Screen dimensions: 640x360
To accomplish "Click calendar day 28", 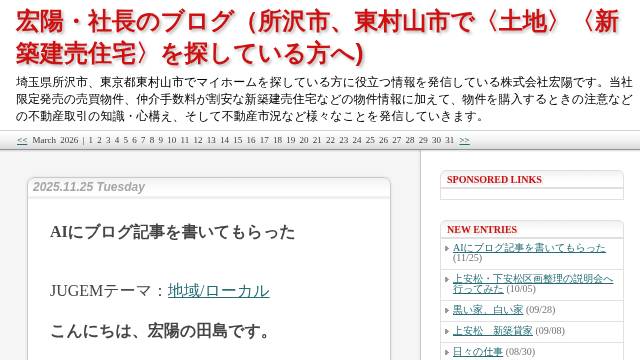I will click(x=410, y=140).
